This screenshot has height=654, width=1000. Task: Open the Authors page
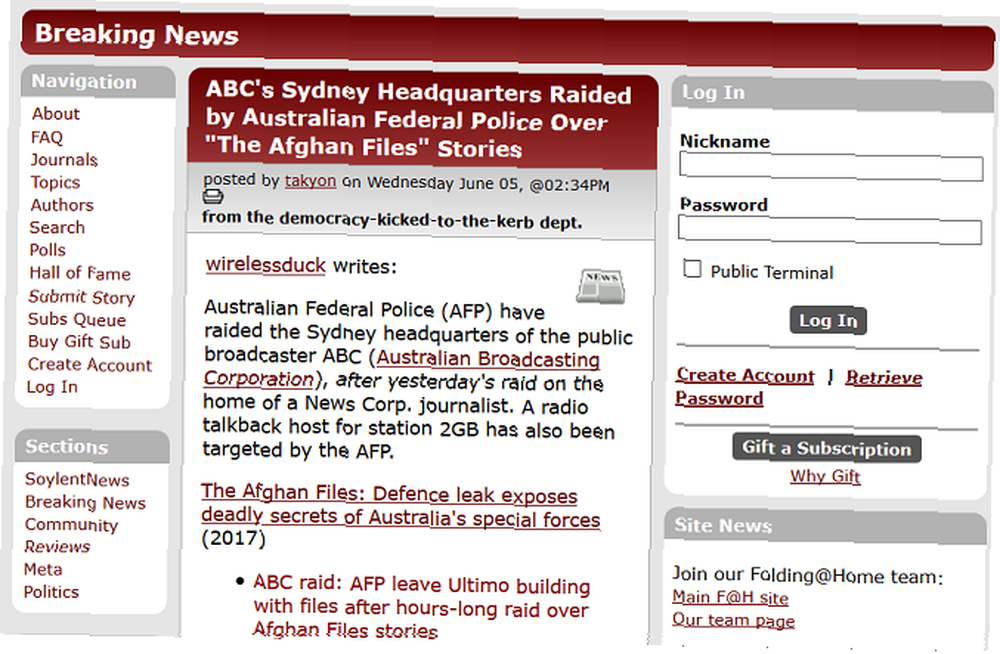(x=61, y=205)
